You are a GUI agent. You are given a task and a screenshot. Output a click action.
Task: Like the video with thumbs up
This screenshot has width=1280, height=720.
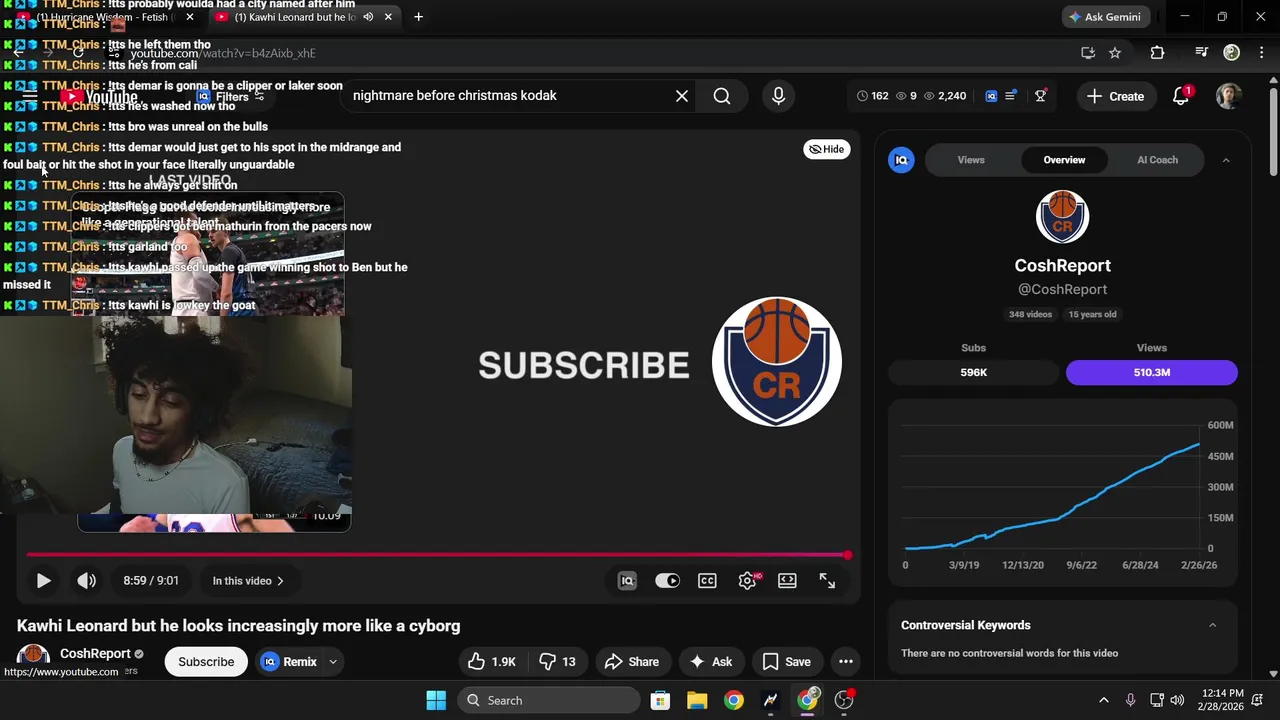coord(492,661)
